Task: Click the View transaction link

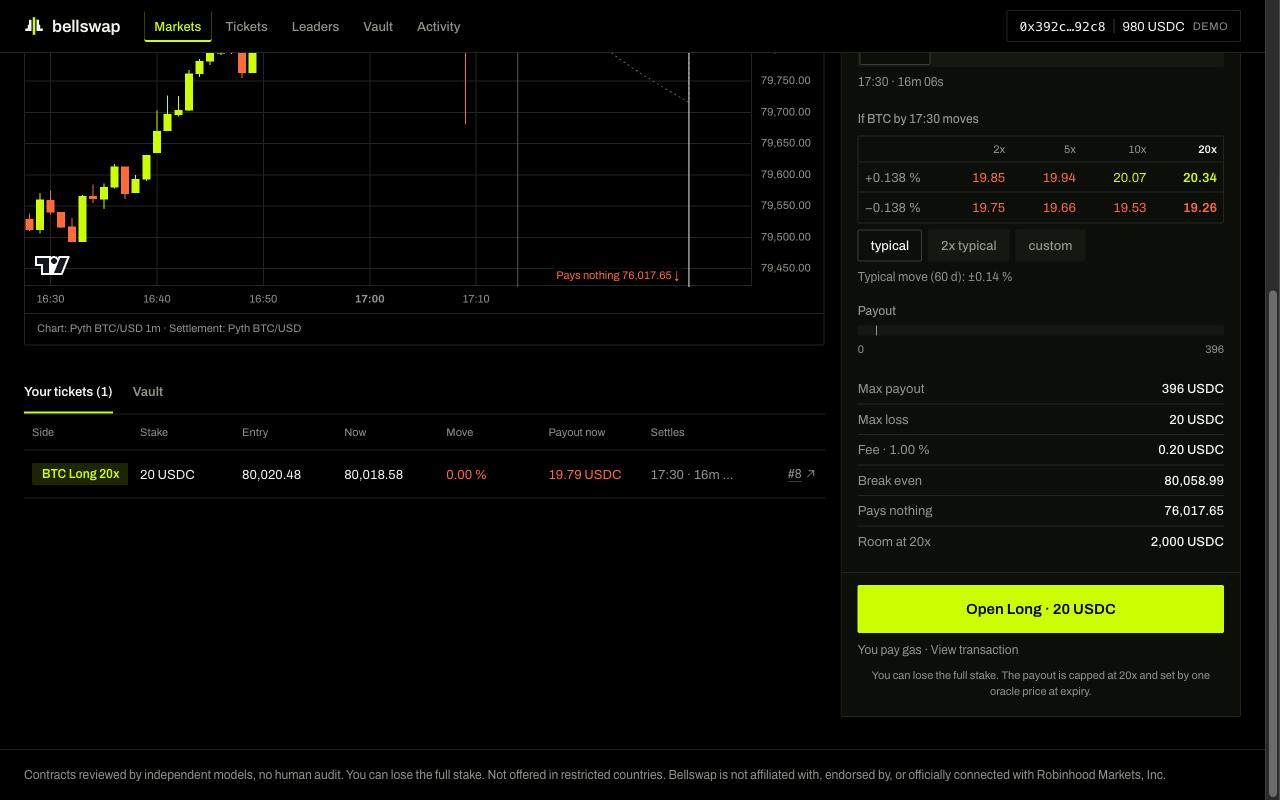Action: pyautogui.click(x=974, y=650)
